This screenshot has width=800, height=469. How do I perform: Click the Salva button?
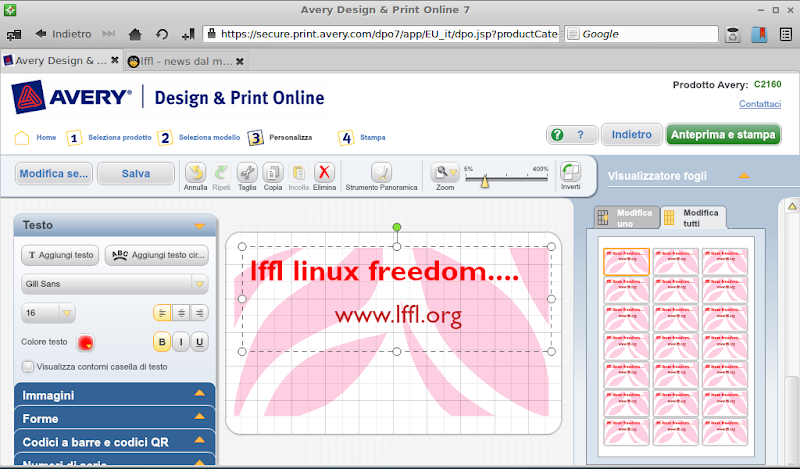click(136, 174)
